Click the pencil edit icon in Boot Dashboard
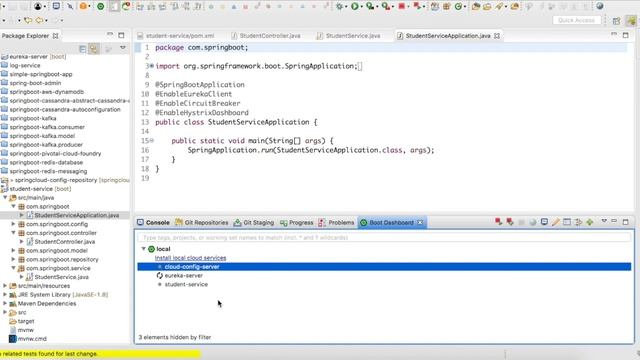640x360 pixels. click(x=556, y=222)
